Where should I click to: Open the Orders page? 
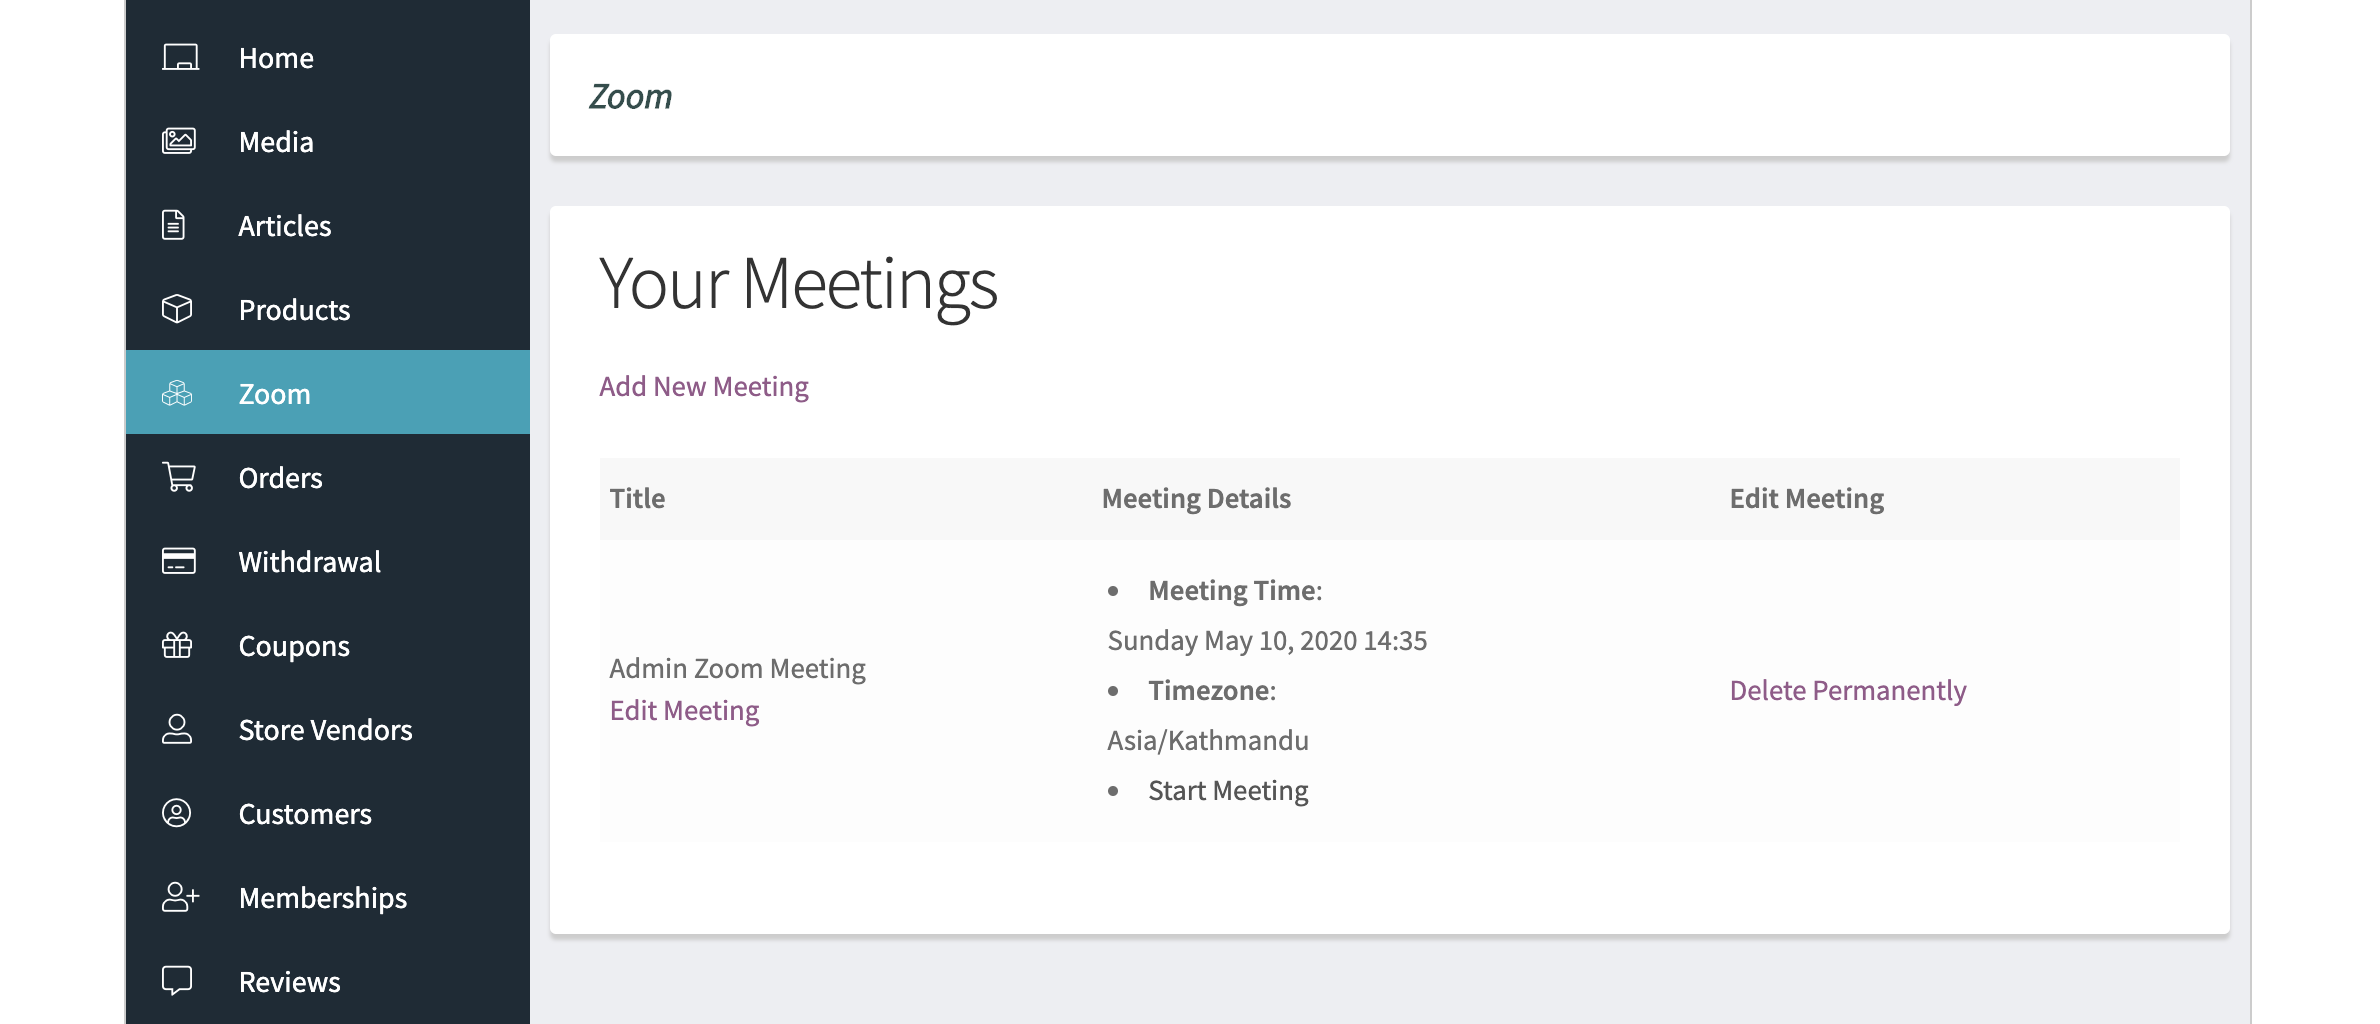point(328,478)
